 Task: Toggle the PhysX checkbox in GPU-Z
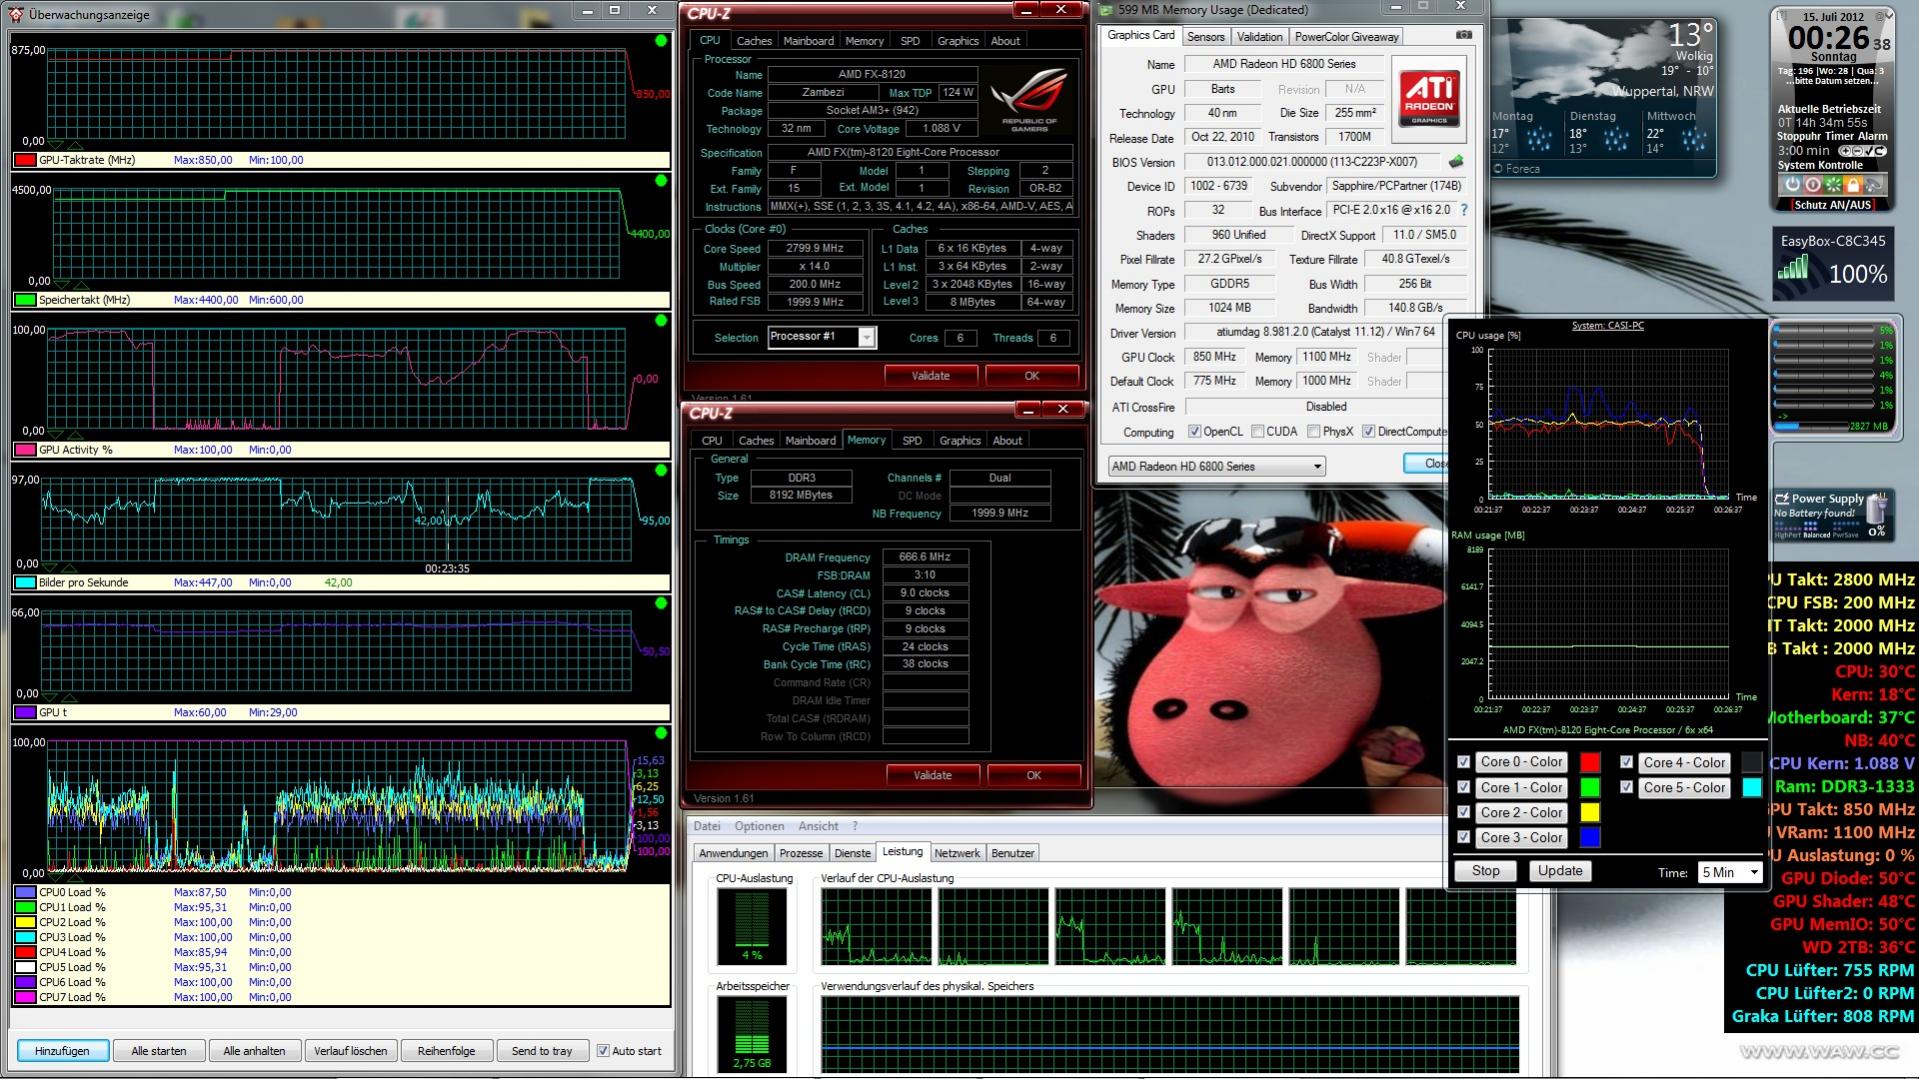pyautogui.click(x=1313, y=432)
